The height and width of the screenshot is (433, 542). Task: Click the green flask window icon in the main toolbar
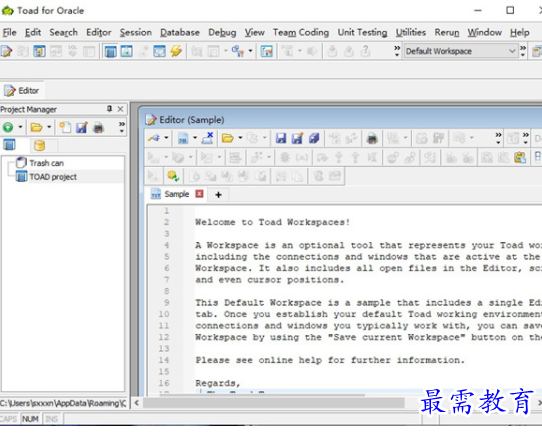pyautogui.click(x=126, y=51)
